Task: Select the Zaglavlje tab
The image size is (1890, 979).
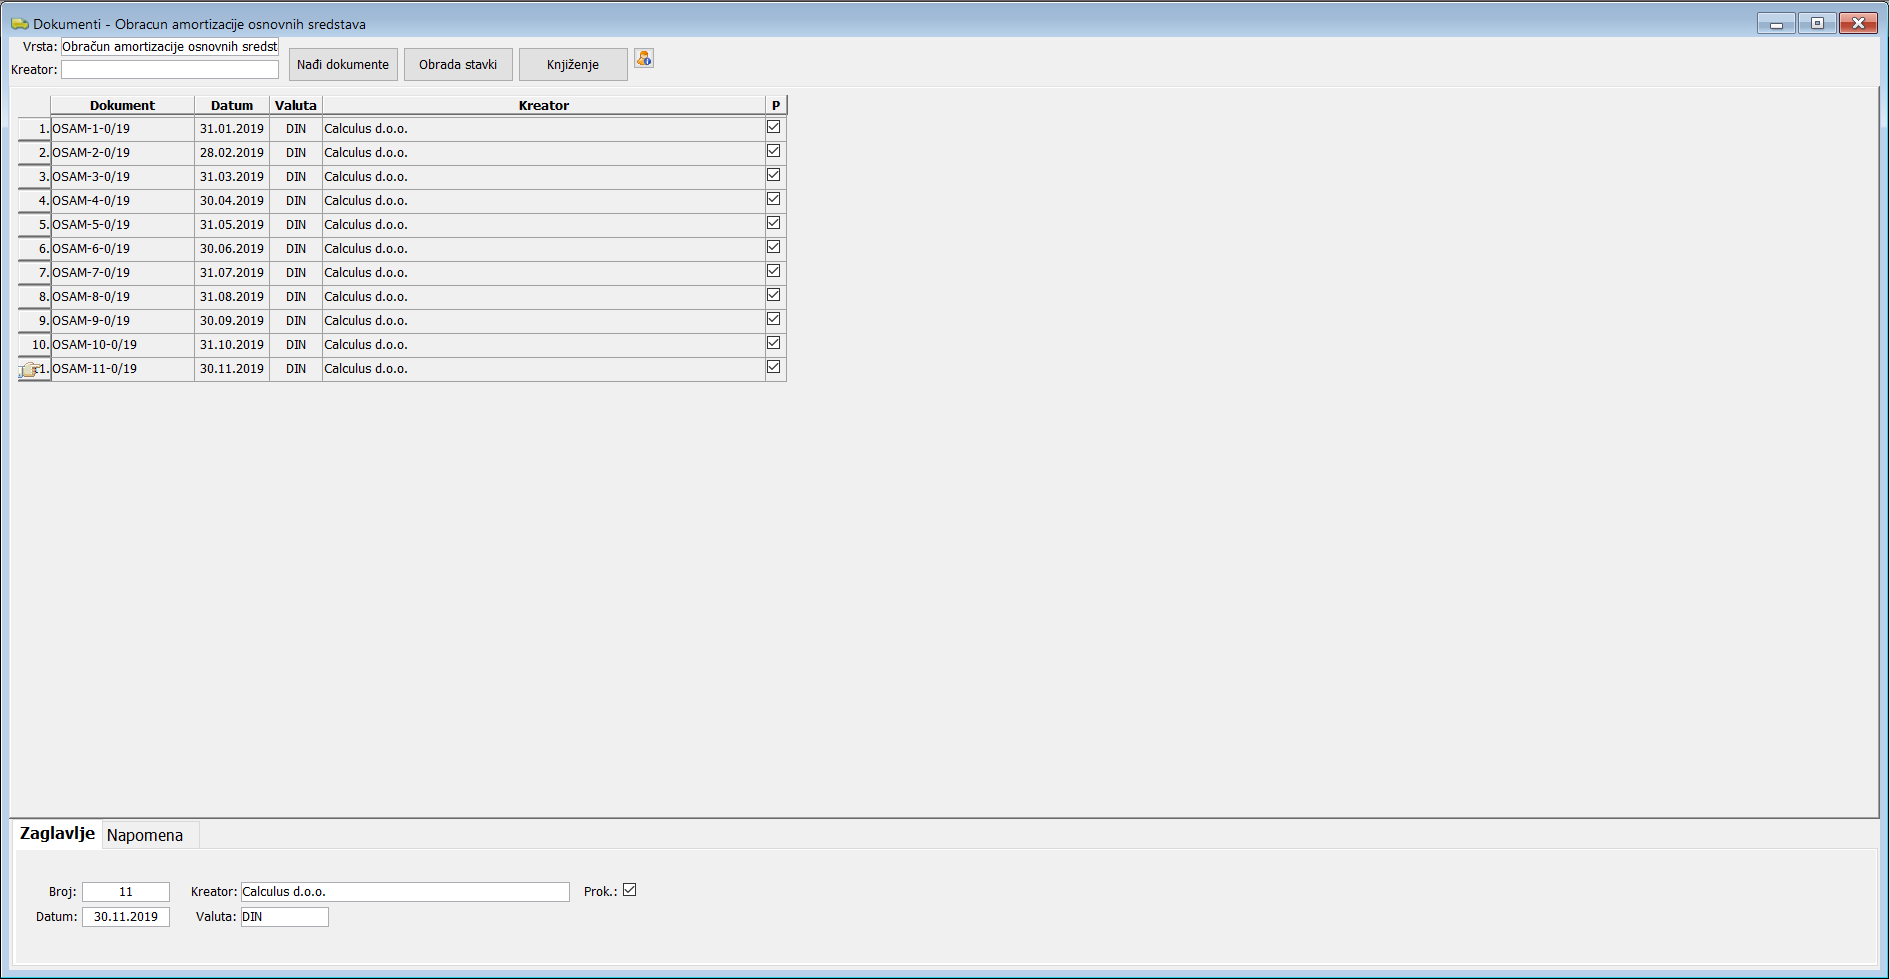Action: 57,834
